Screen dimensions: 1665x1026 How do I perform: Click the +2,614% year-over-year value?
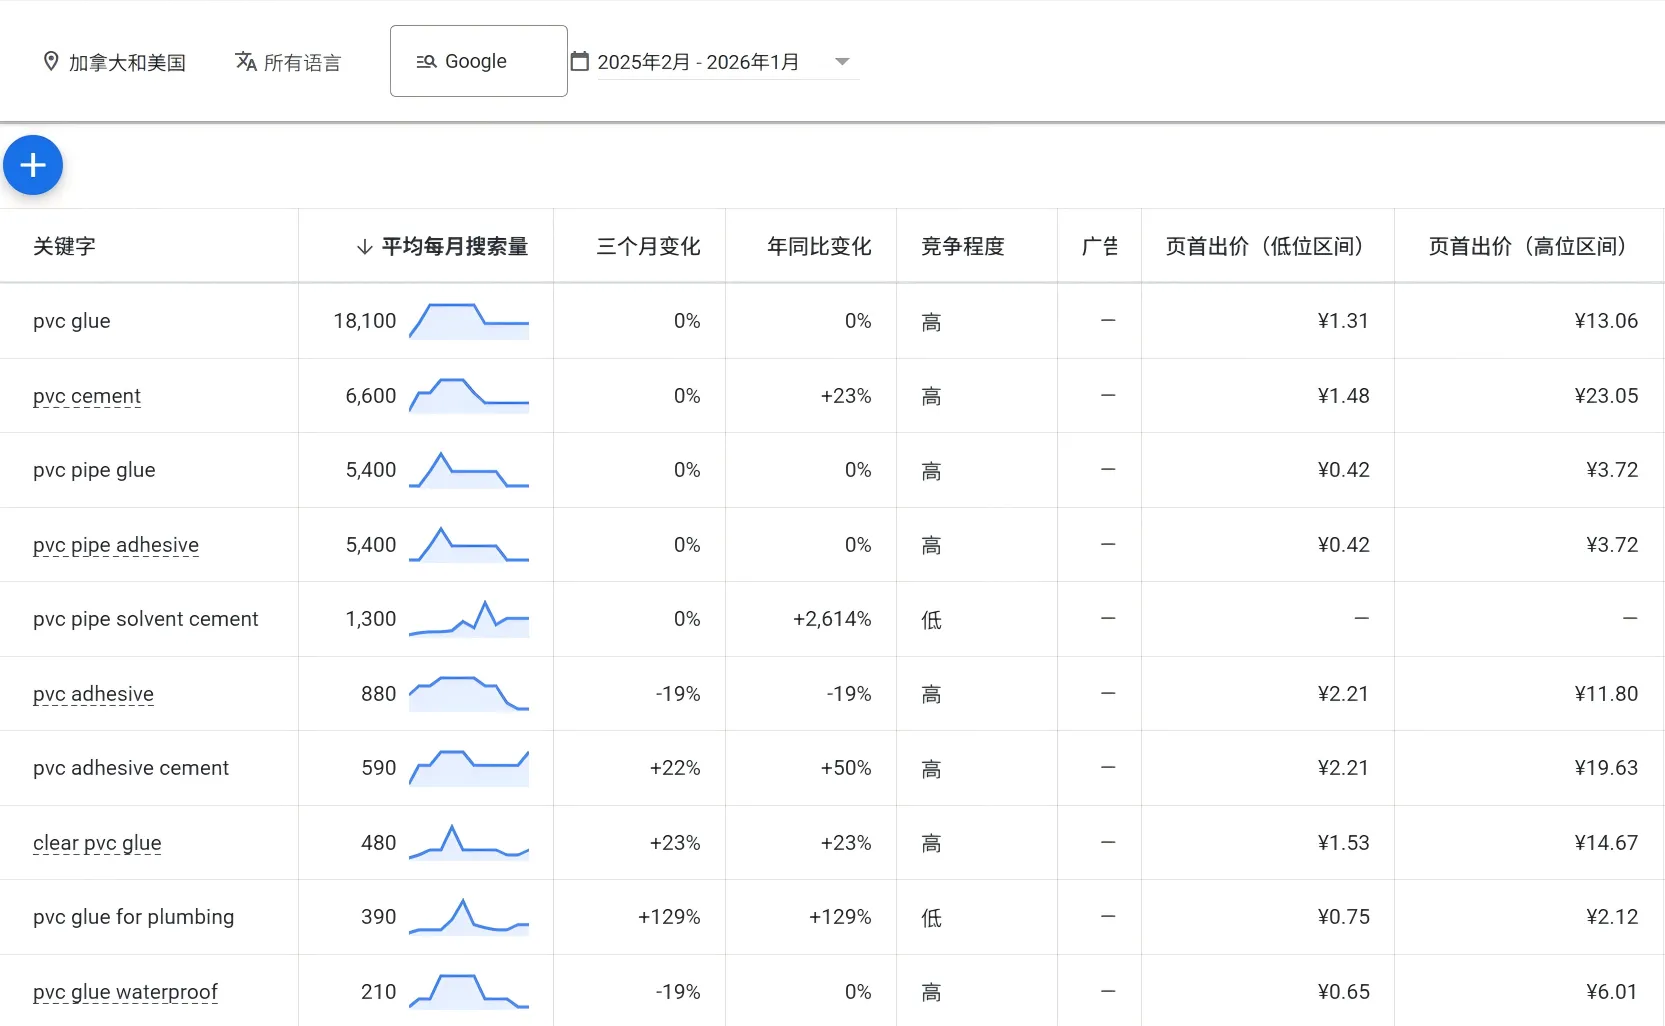pos(832,619)
